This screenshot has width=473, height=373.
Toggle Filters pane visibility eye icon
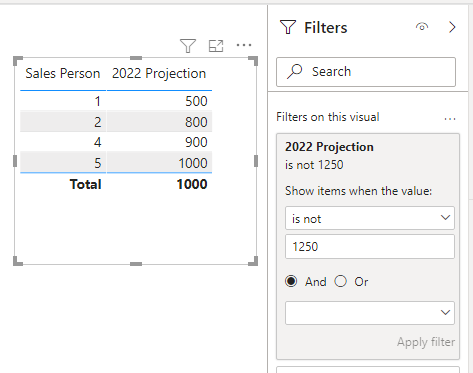422,26
